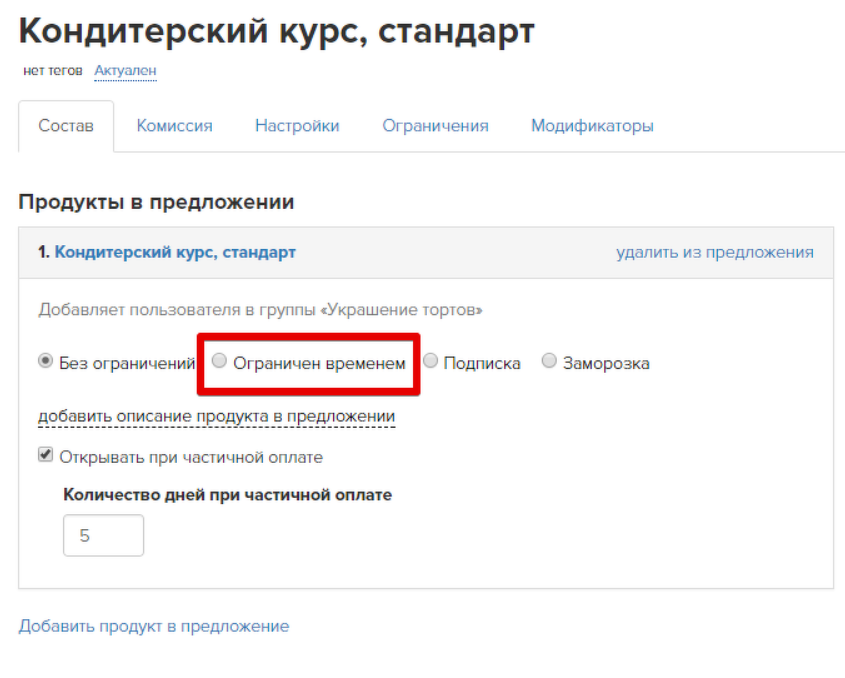The width and height of the screenshot is (845, 678).
Task: Pick the Заморозка radio option
Action: [549, 361]
